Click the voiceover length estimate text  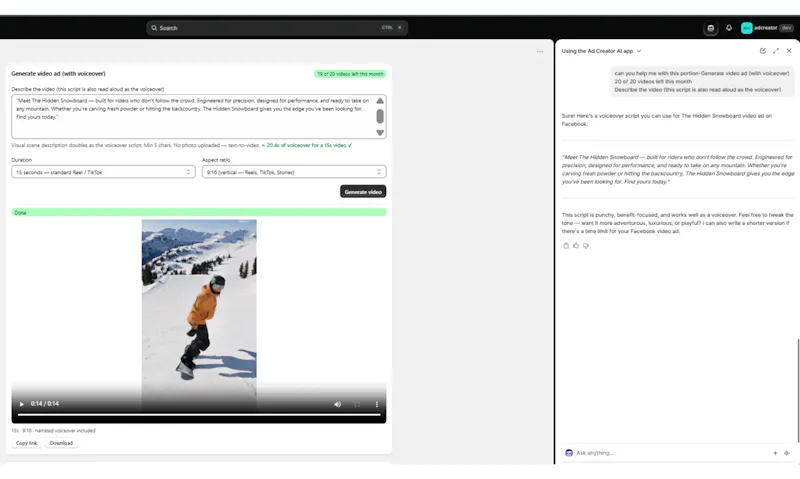[307, 145]
